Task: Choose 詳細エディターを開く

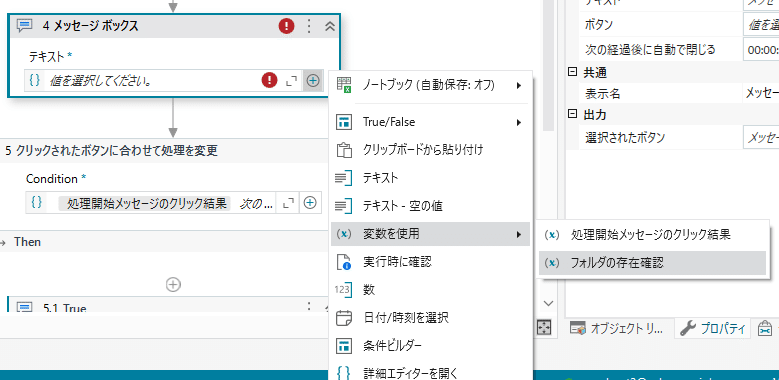Action: [x=431, y=372]
